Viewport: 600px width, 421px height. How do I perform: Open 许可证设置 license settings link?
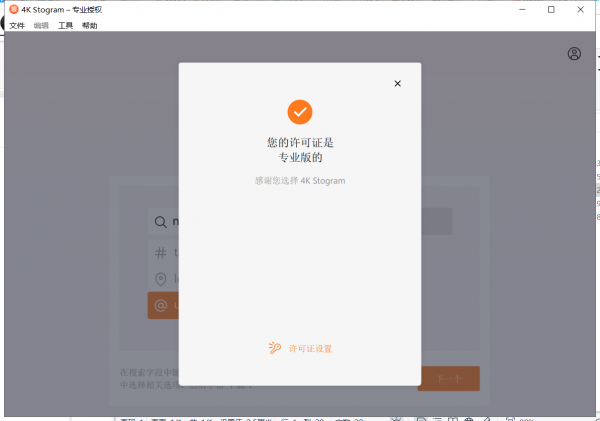pos(310,349)
